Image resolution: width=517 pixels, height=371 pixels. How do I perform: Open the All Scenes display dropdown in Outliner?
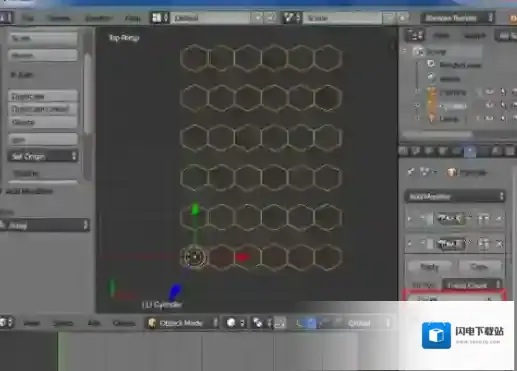[x=506, y=35]
